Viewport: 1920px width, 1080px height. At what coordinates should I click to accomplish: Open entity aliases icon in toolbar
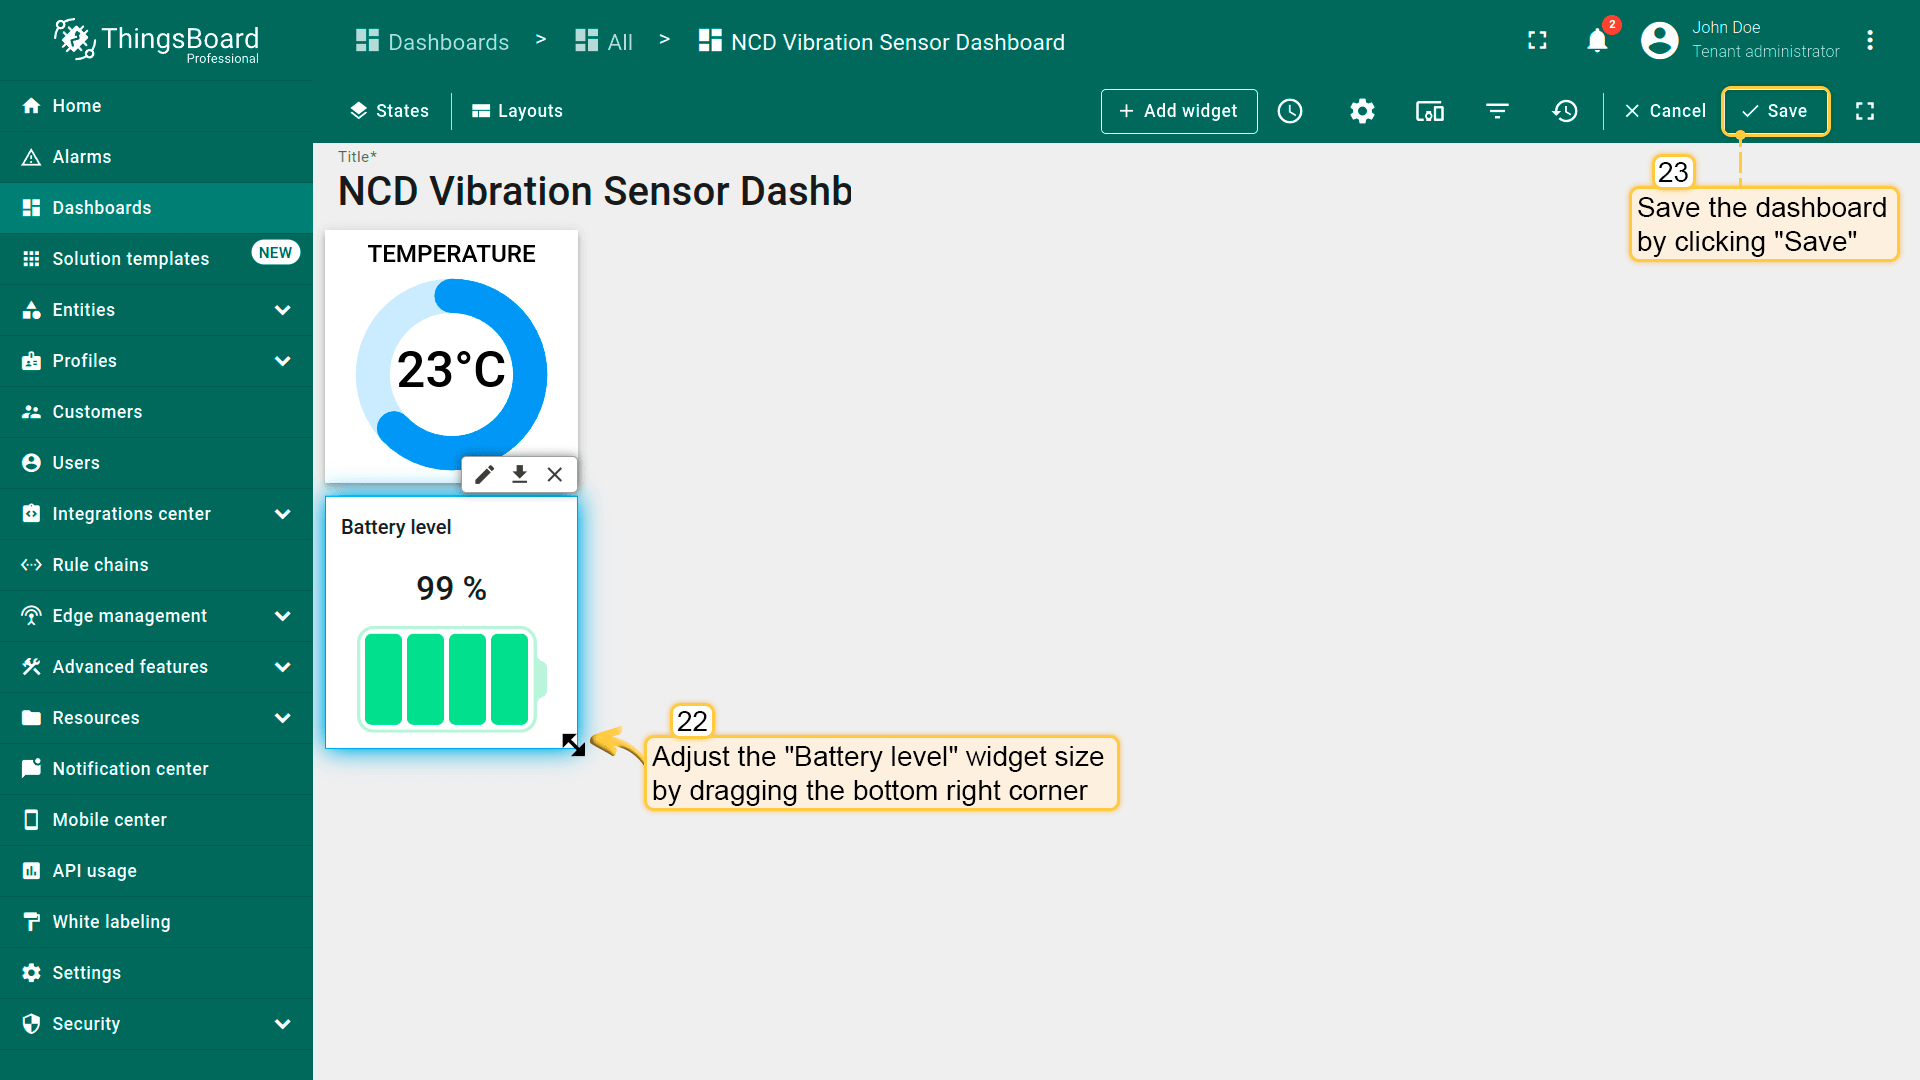[1429, 111]
